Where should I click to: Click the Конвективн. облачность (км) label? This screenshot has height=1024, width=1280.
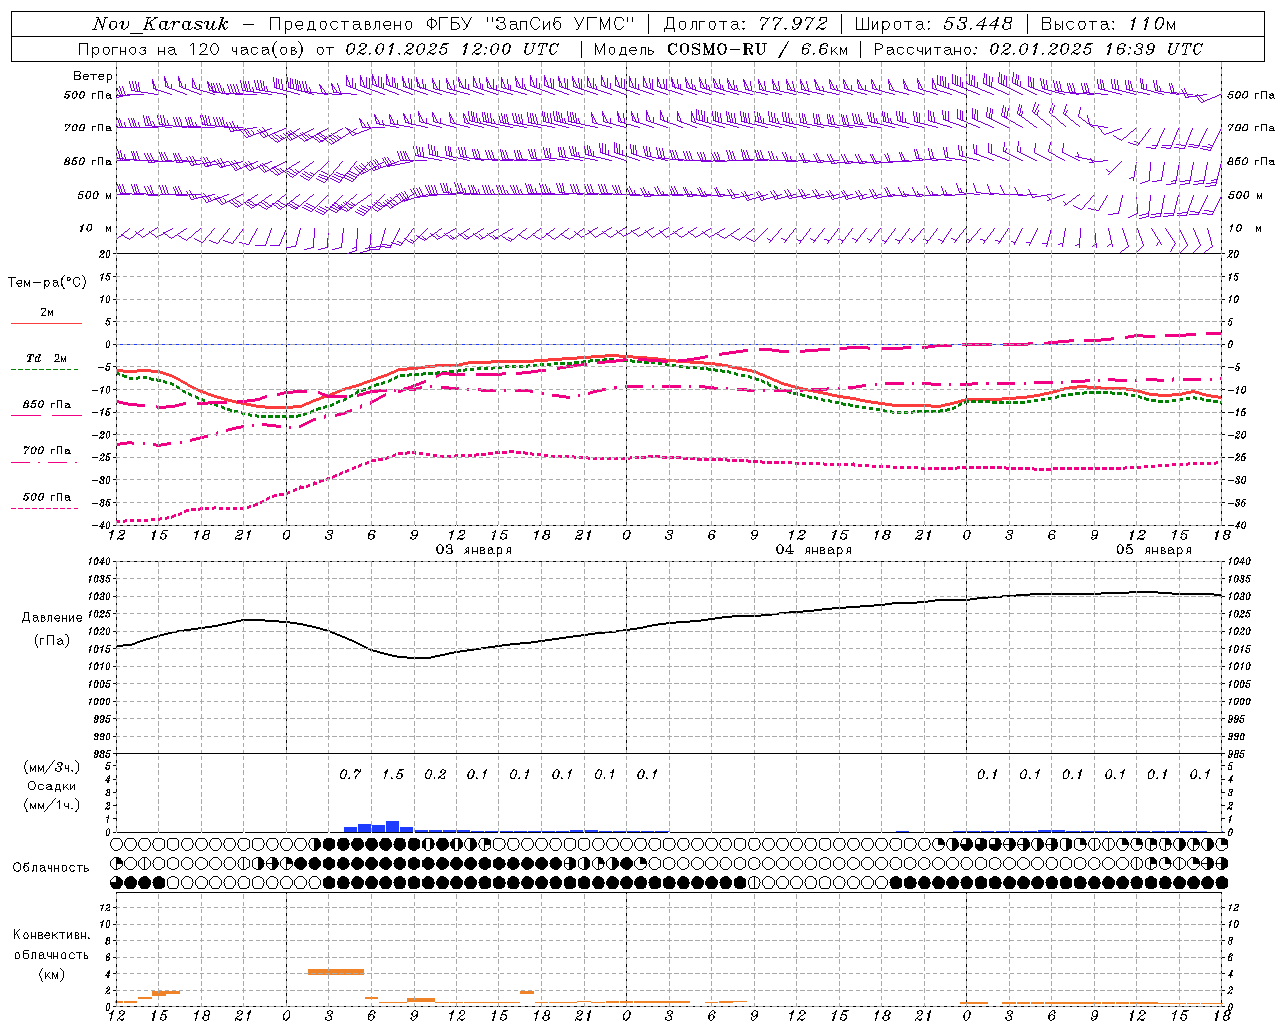coord(51,954)
